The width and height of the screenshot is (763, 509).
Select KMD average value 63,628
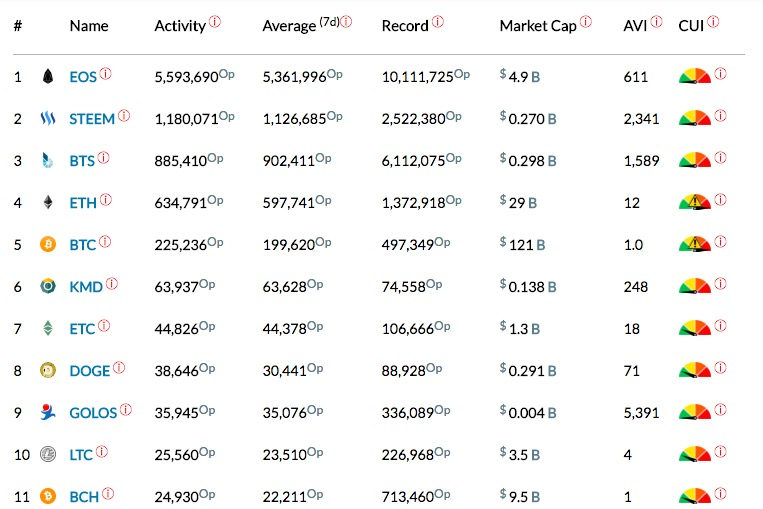point(285,287)
